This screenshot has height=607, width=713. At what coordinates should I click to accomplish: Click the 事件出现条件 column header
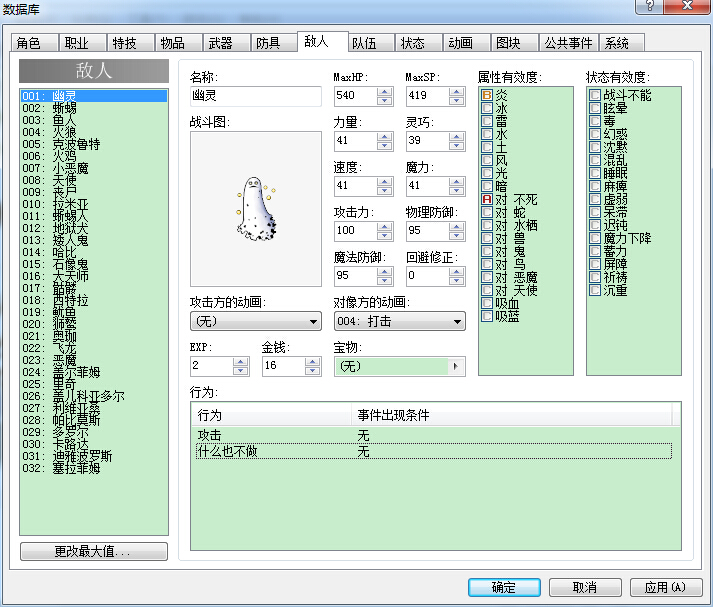[x=512, y=415]
